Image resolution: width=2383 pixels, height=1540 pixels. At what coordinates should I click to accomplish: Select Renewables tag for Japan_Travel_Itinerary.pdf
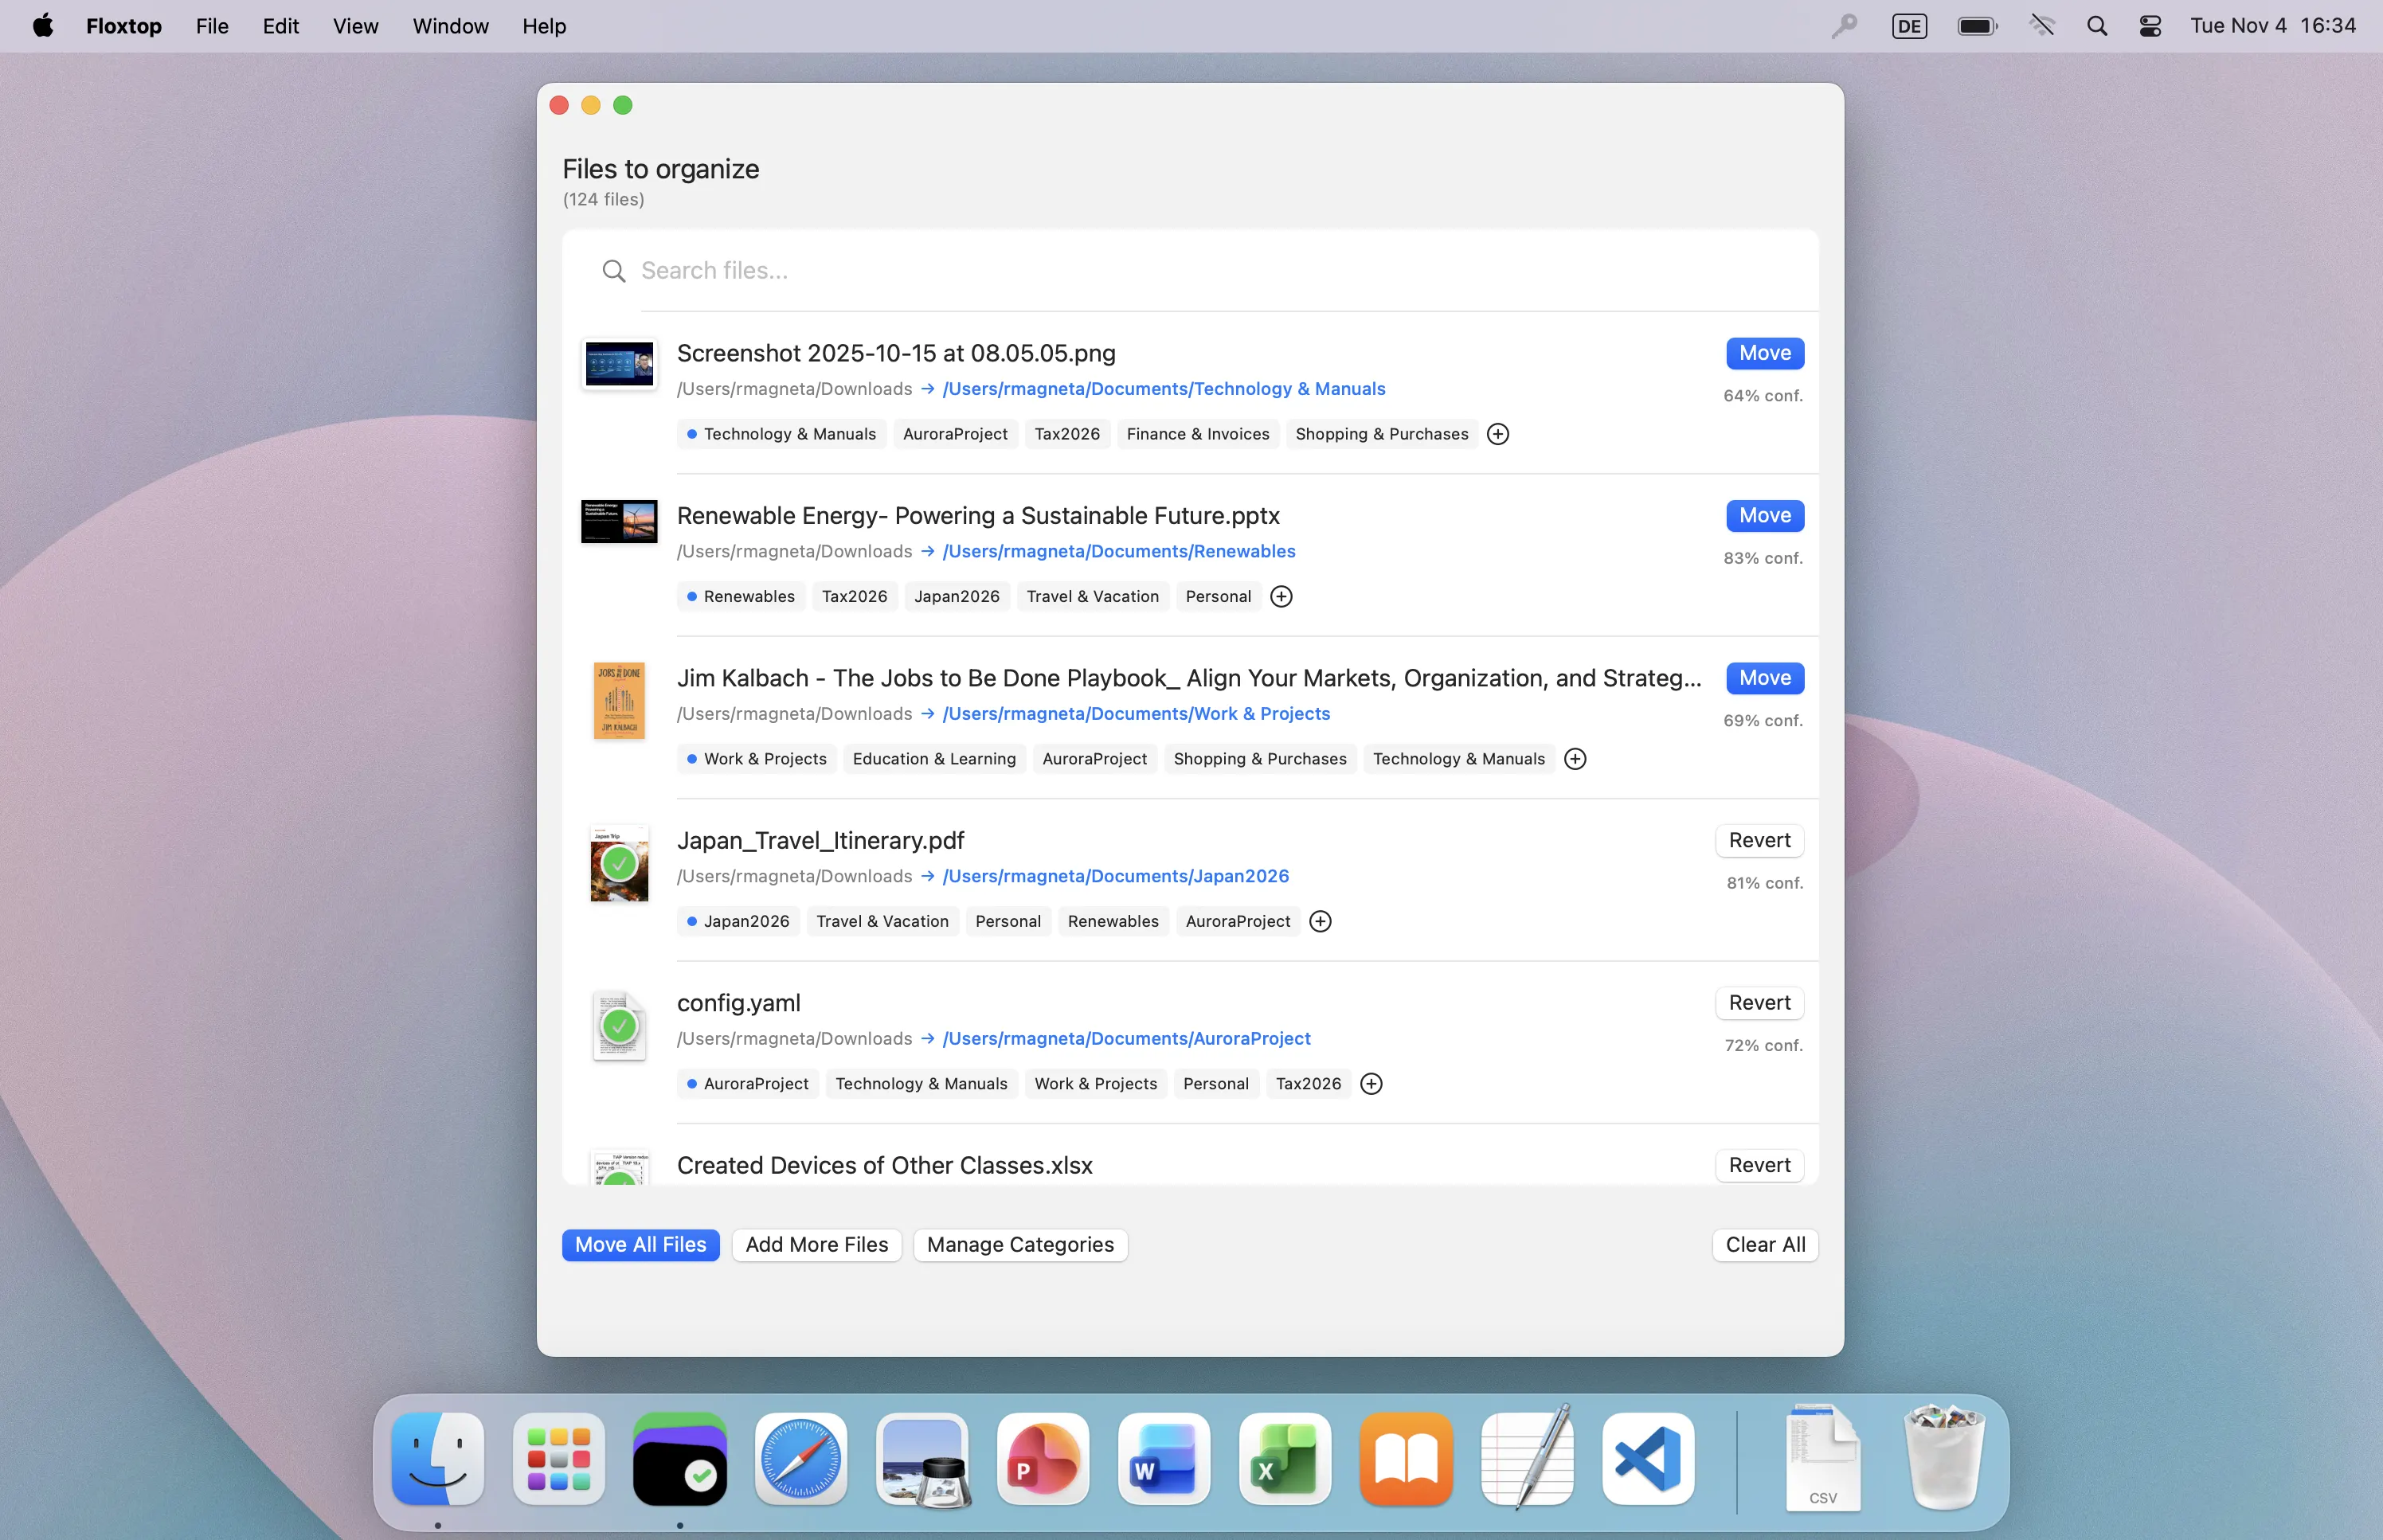point(1112,922)
